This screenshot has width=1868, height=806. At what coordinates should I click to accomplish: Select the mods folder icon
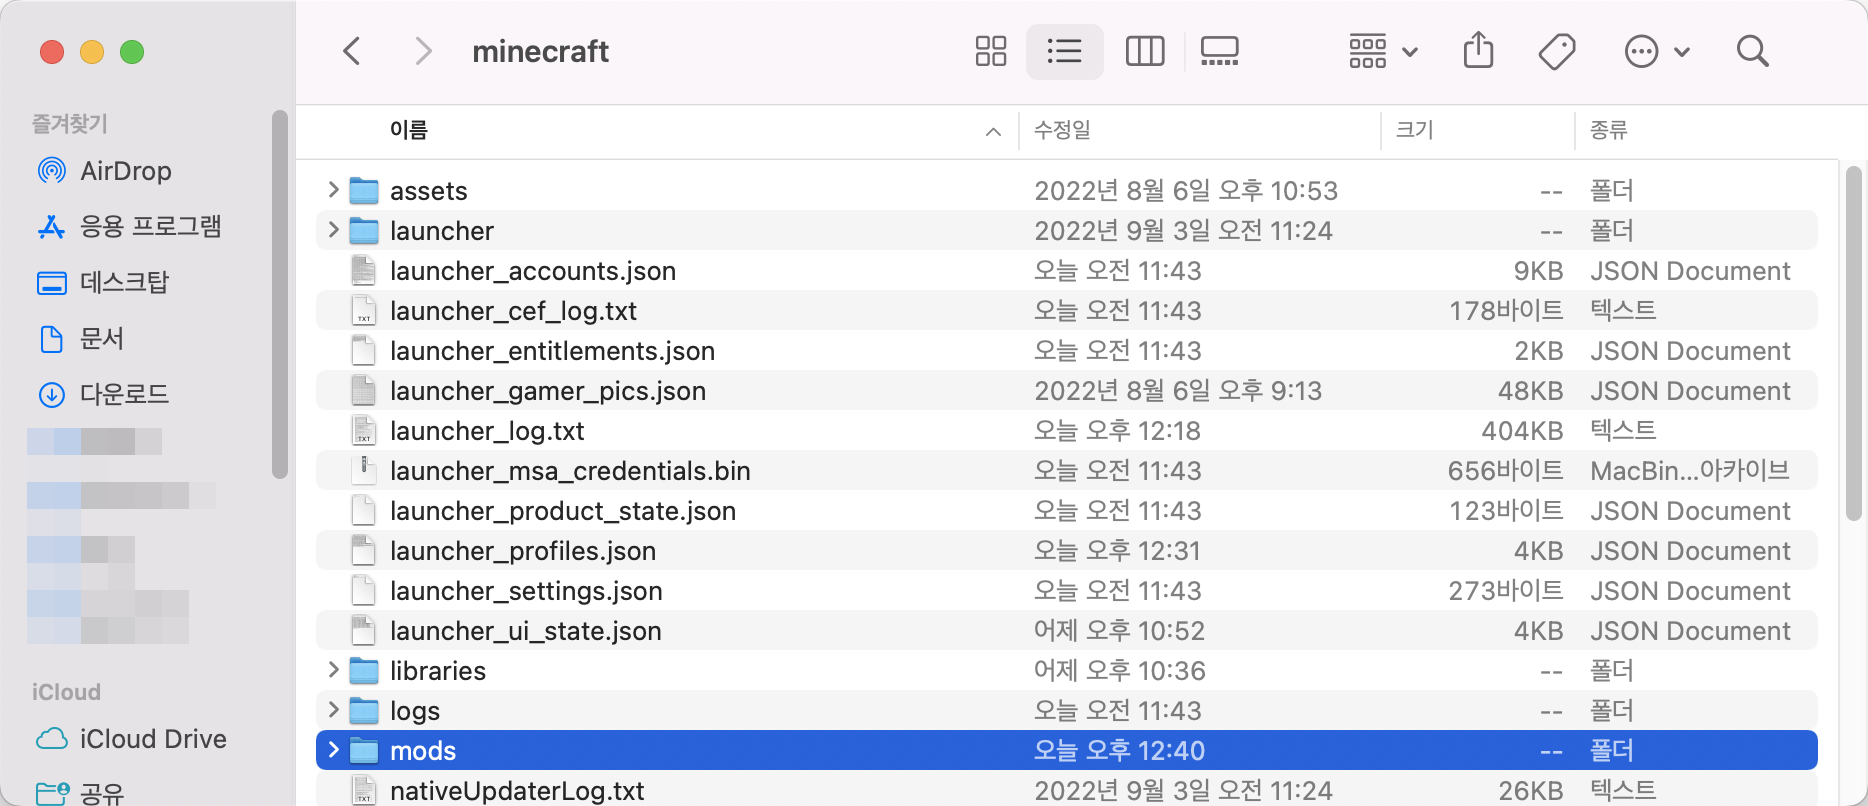click(364, 750)
